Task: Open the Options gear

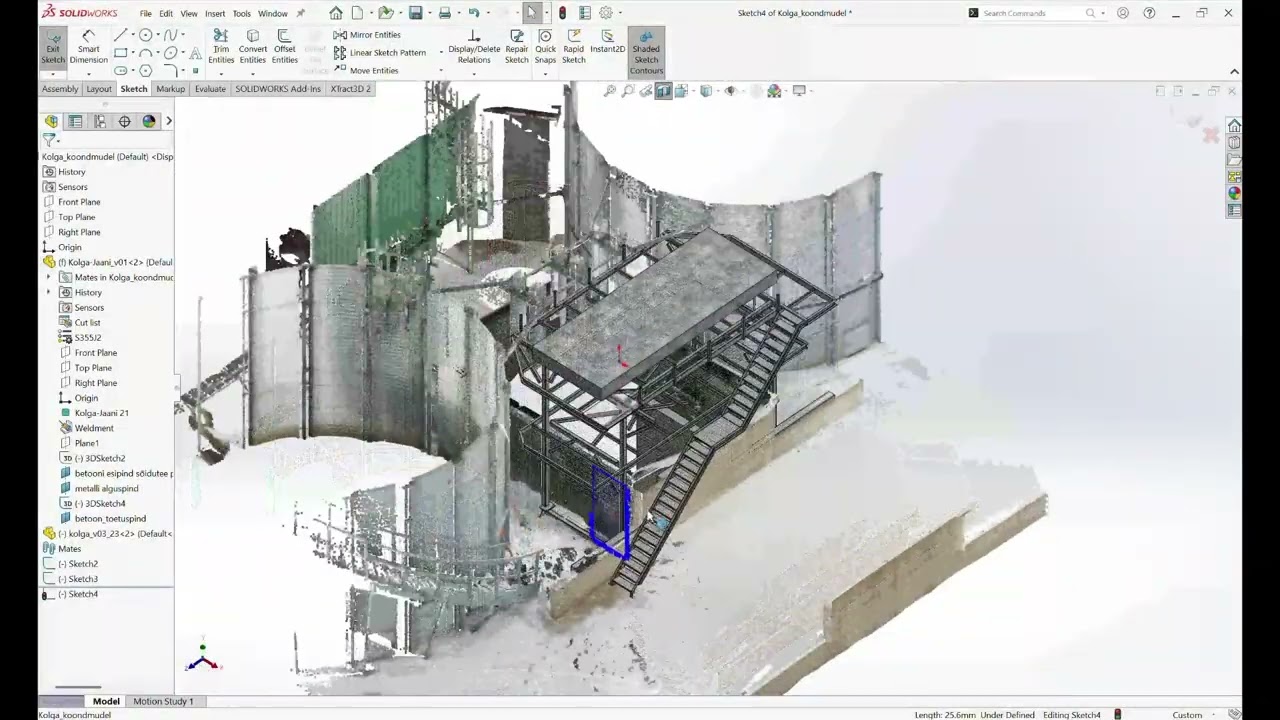Action: click(606, 13)
